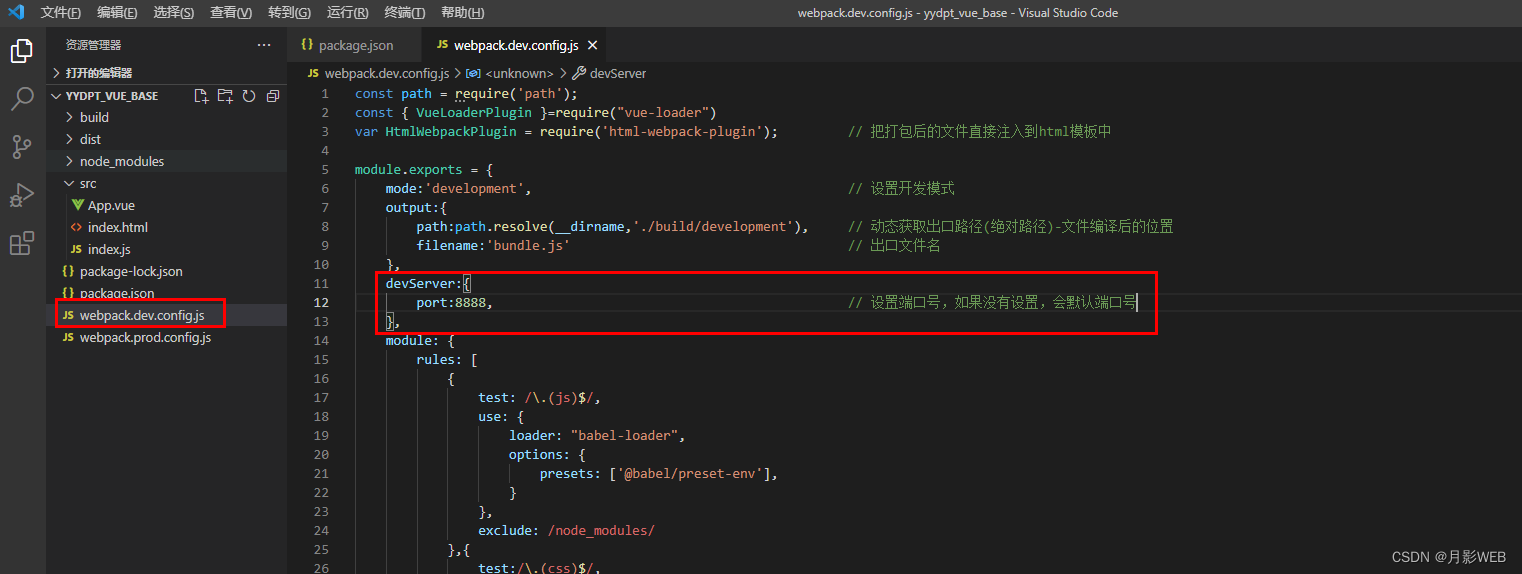Open the Search view in activity bar
The image size is (1522, 574).
pyautogui.click(x=22, y=99)
